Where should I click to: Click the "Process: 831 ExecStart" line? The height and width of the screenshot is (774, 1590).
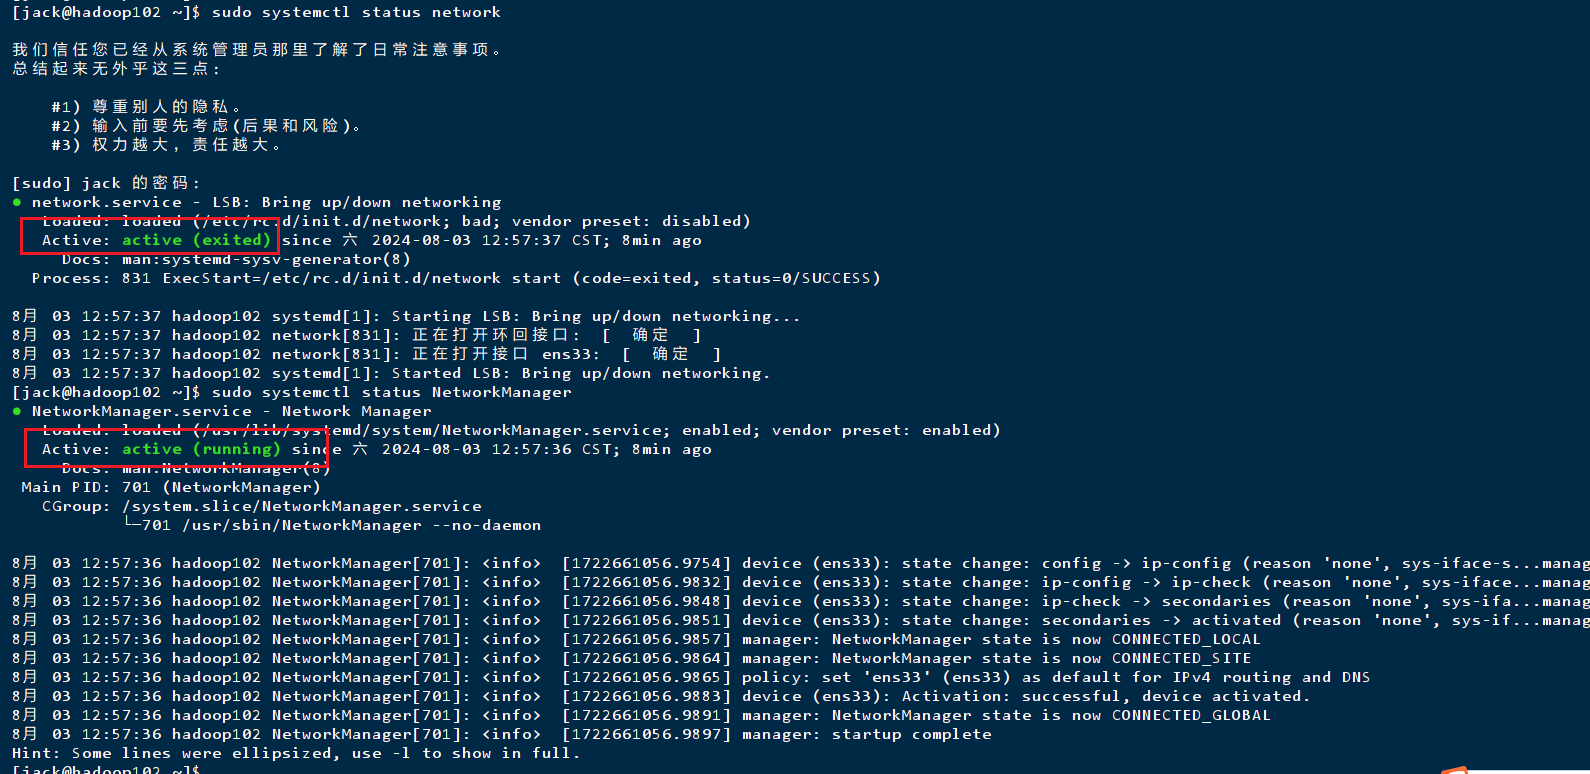(x=456, y=278)
